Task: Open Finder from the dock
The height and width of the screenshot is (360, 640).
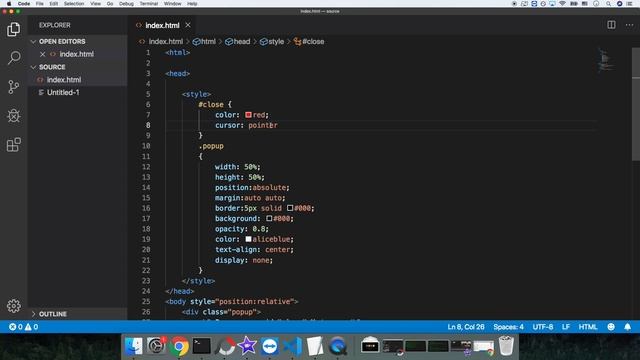Action: click(x=134, y=346)
